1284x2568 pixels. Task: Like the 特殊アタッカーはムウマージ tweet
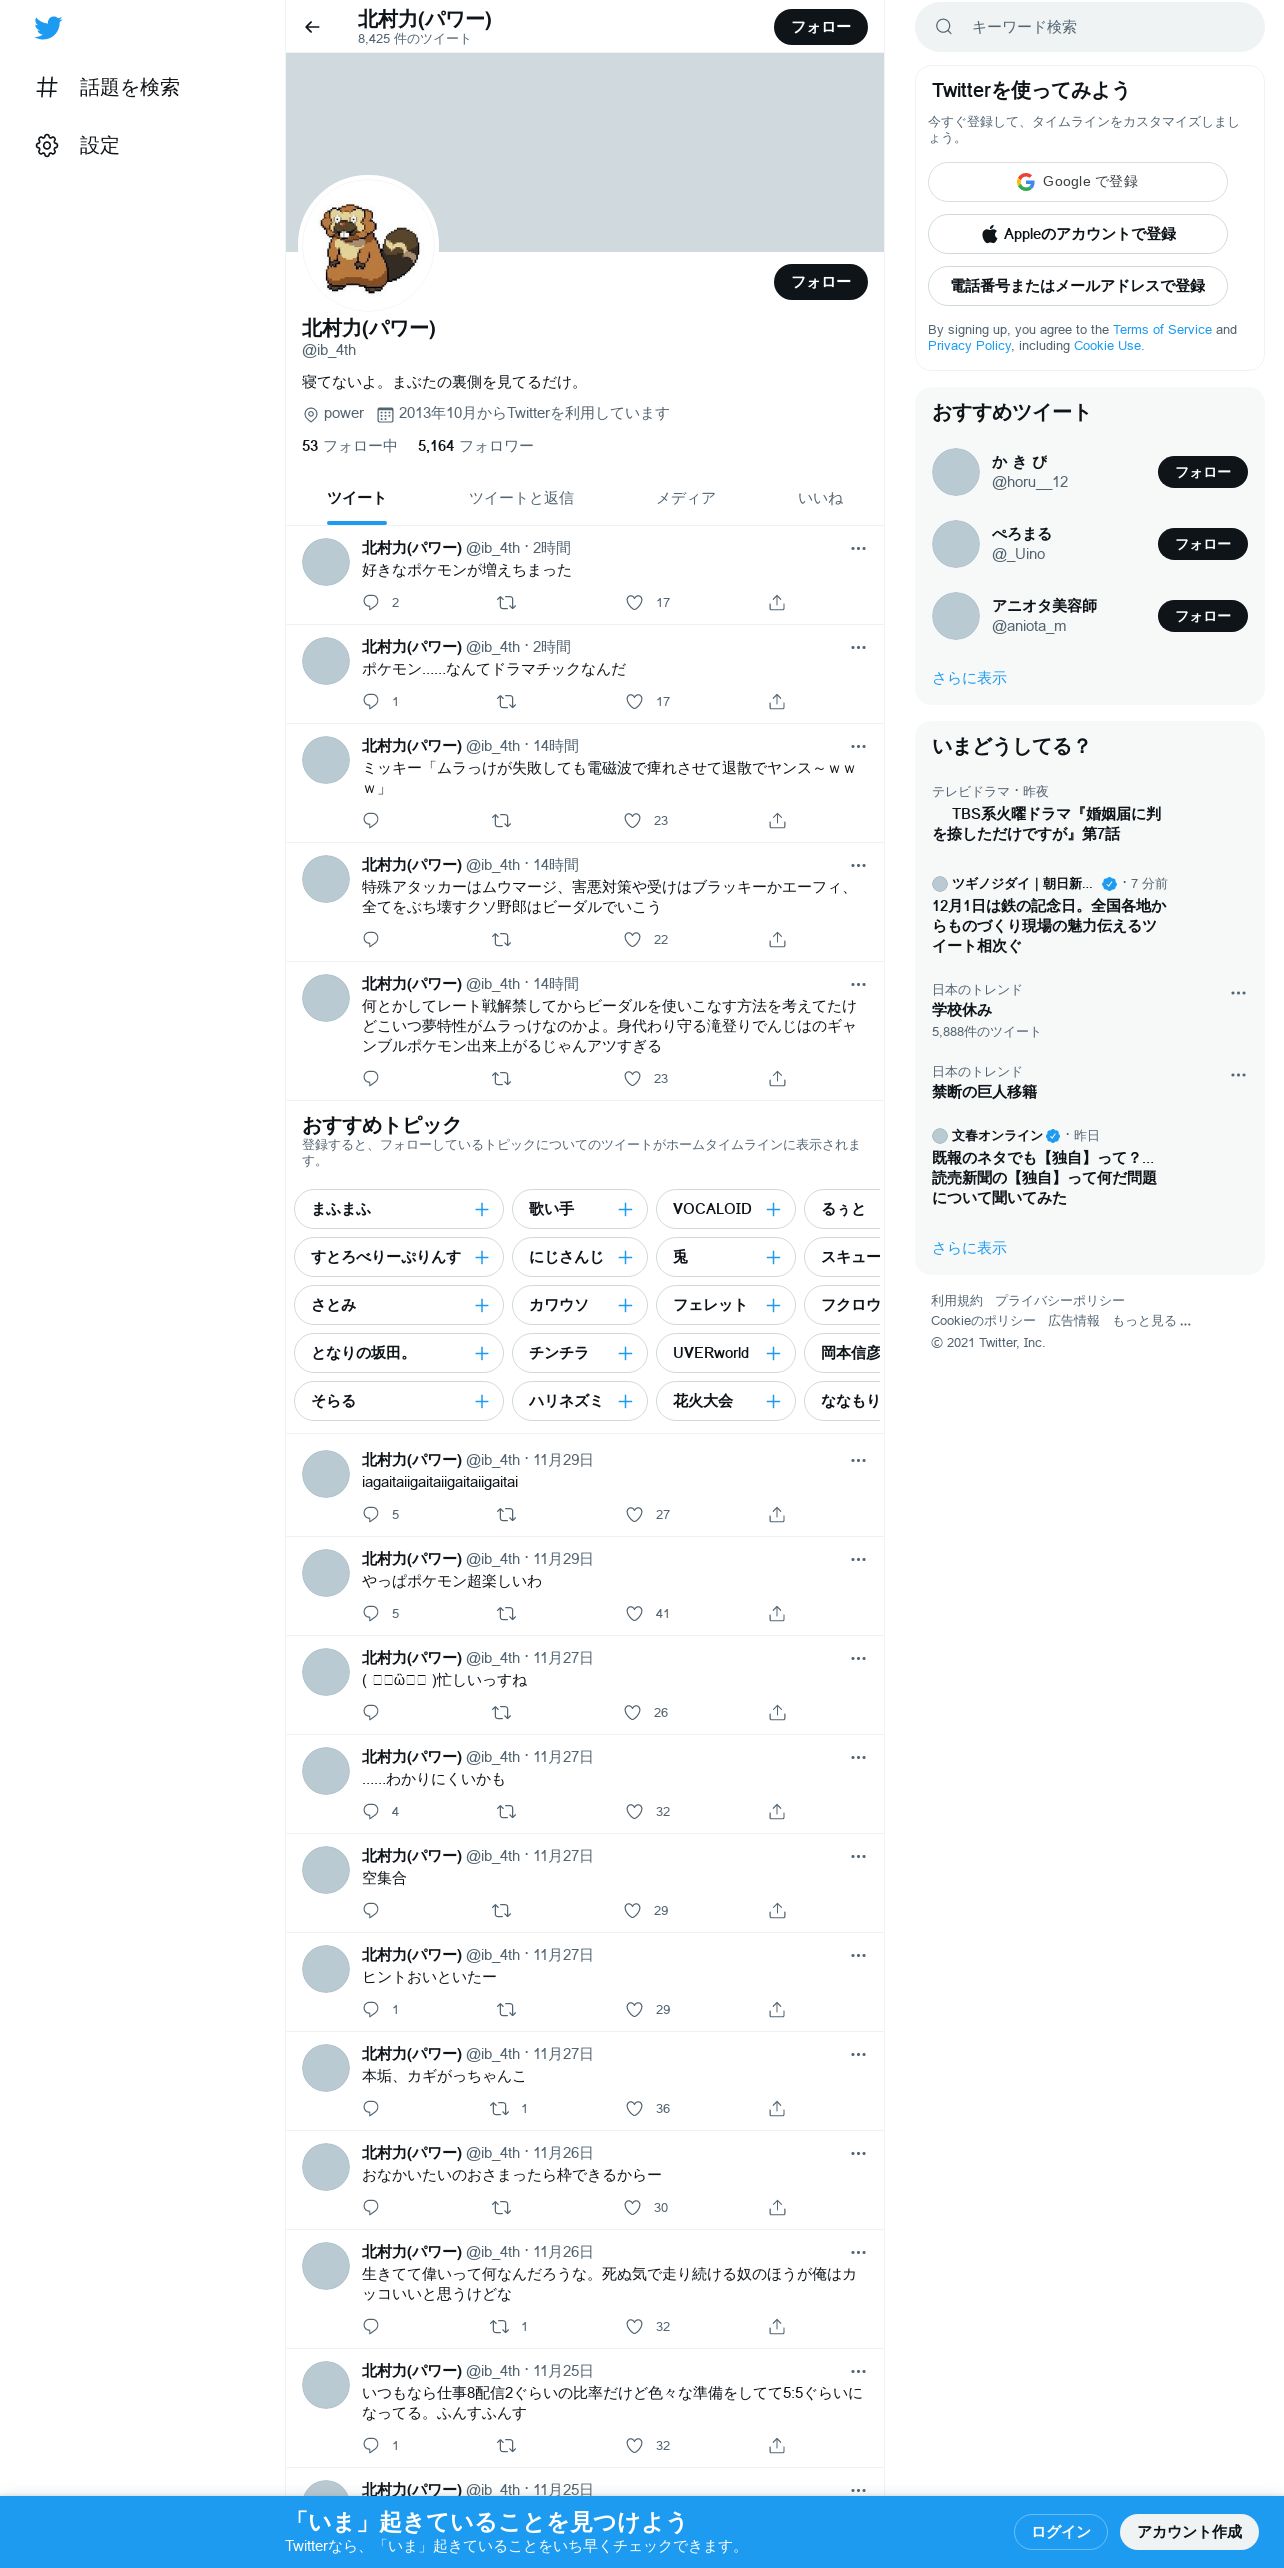(632, 939)
